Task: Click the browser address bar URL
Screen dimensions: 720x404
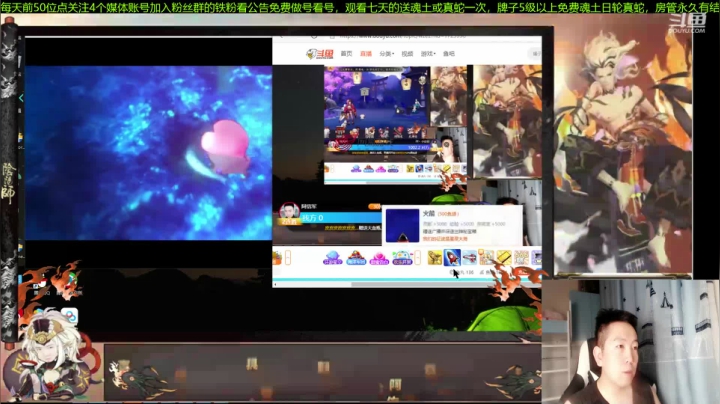Action: [x=402, y=36]
